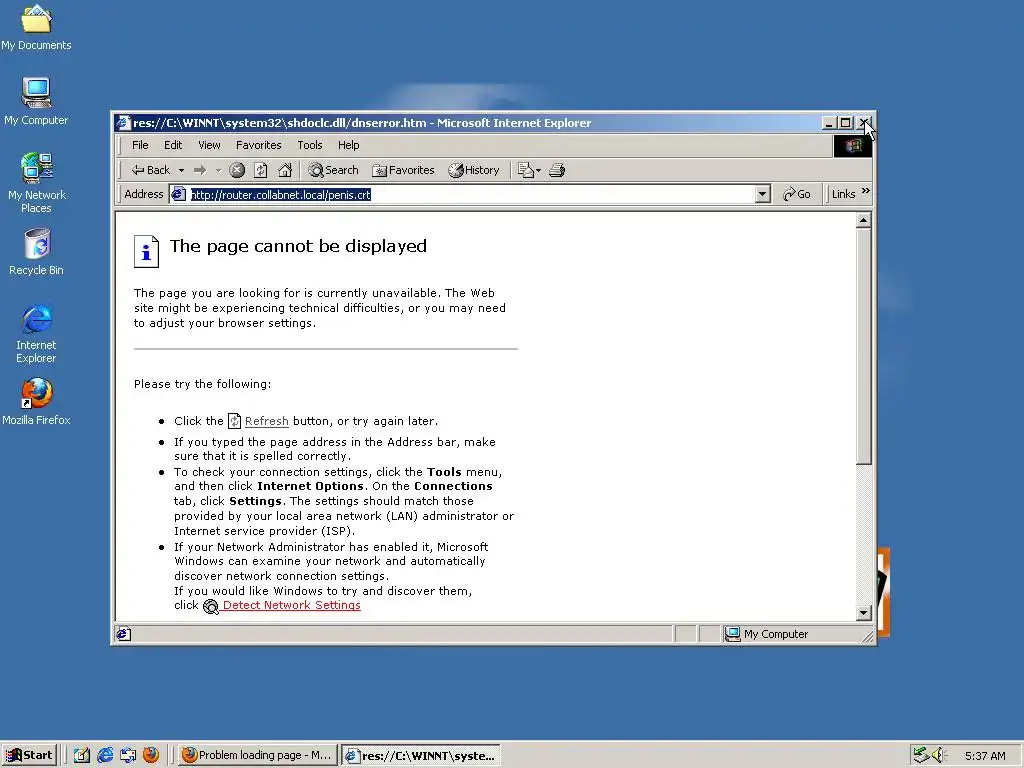Minimize the Internet Explorer window
The height and width of the screenshot is (768, 1024).
click(829, 123)
